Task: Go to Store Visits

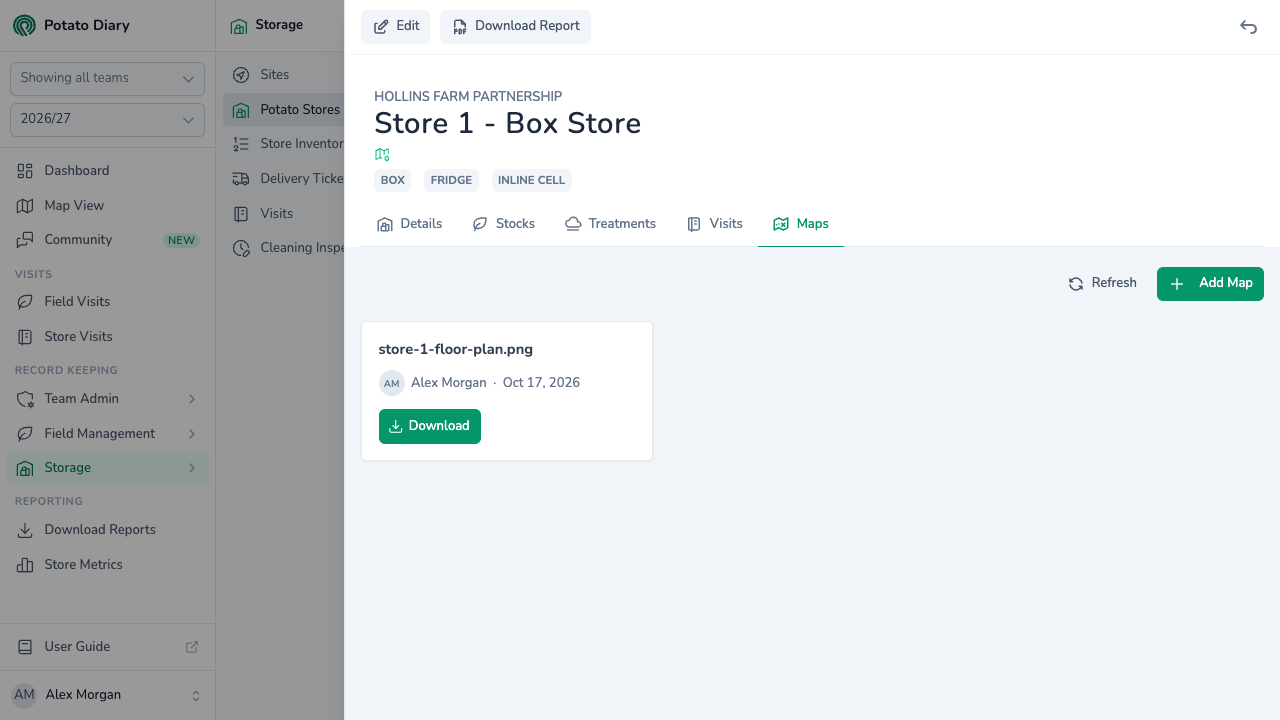Action: tap(108, 337)
